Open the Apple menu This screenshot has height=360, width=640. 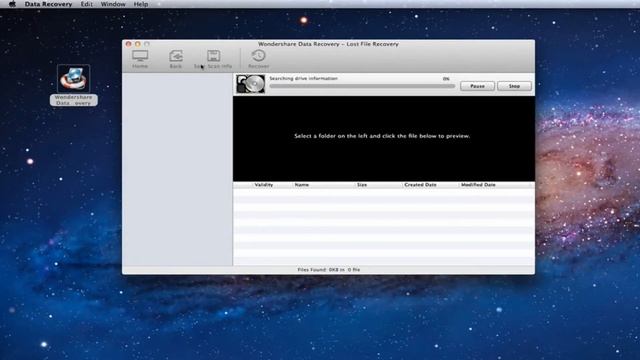[x=12, y=4]
